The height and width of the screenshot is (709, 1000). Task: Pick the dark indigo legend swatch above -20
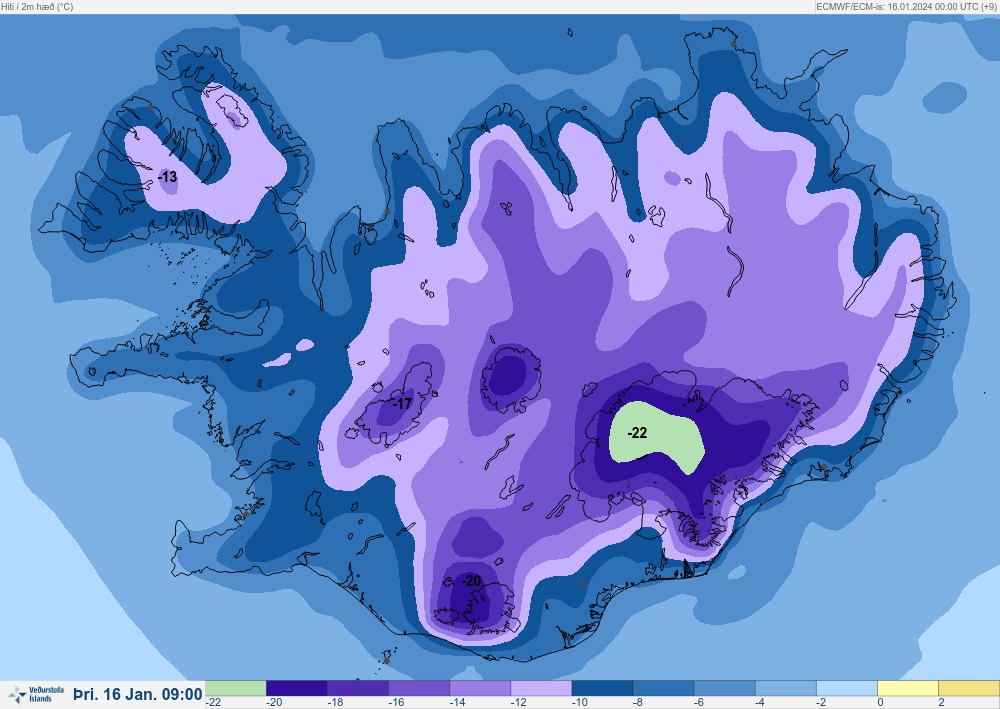297,688
